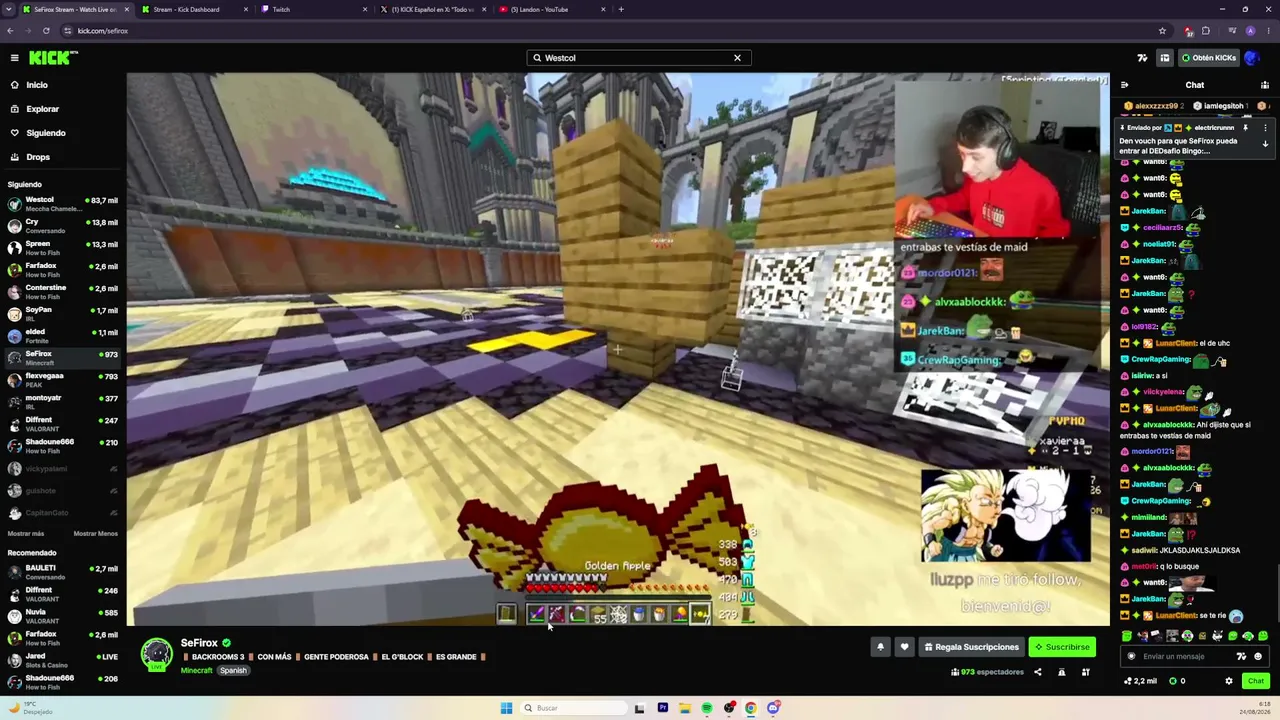This screenshot has width=1280, height=720.
Task: Click Regala Suscripciones button
Action: pos(971,647)
